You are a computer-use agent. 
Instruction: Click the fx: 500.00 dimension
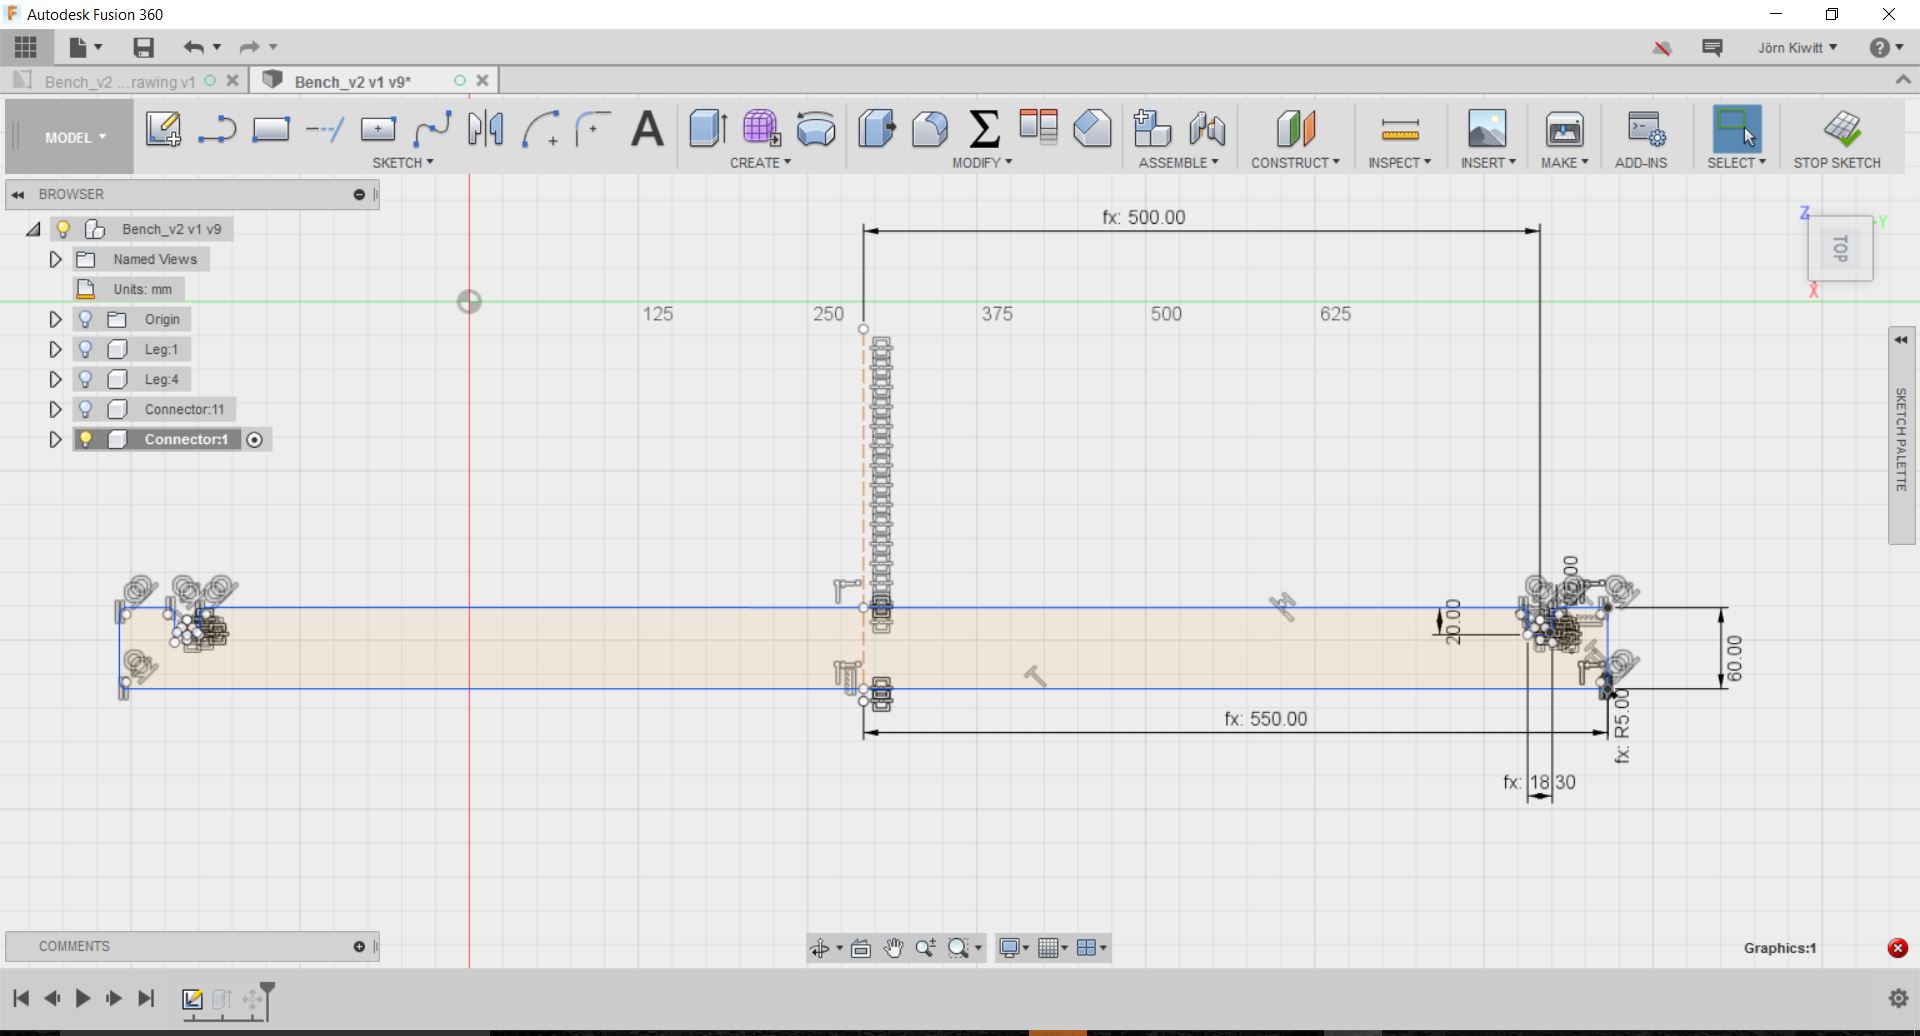pos(1144,217)
